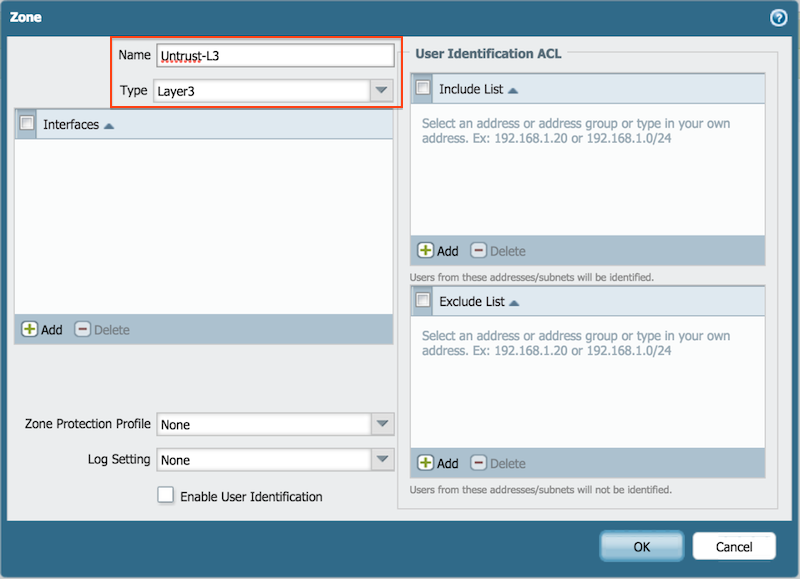This screenshot has height=579, width=800.
Task: Tick the Exclude List header checkbox
Action: pos(423,300)
